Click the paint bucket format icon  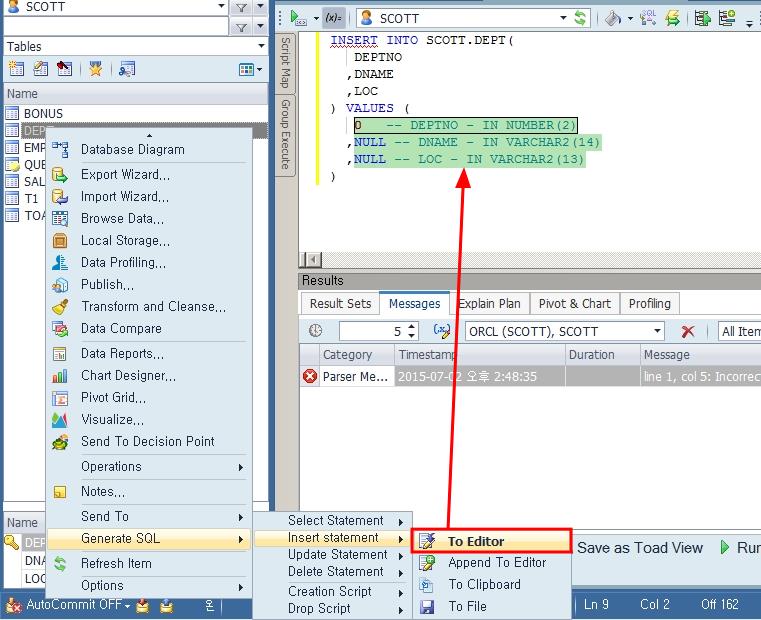click(x=612, y=18)
